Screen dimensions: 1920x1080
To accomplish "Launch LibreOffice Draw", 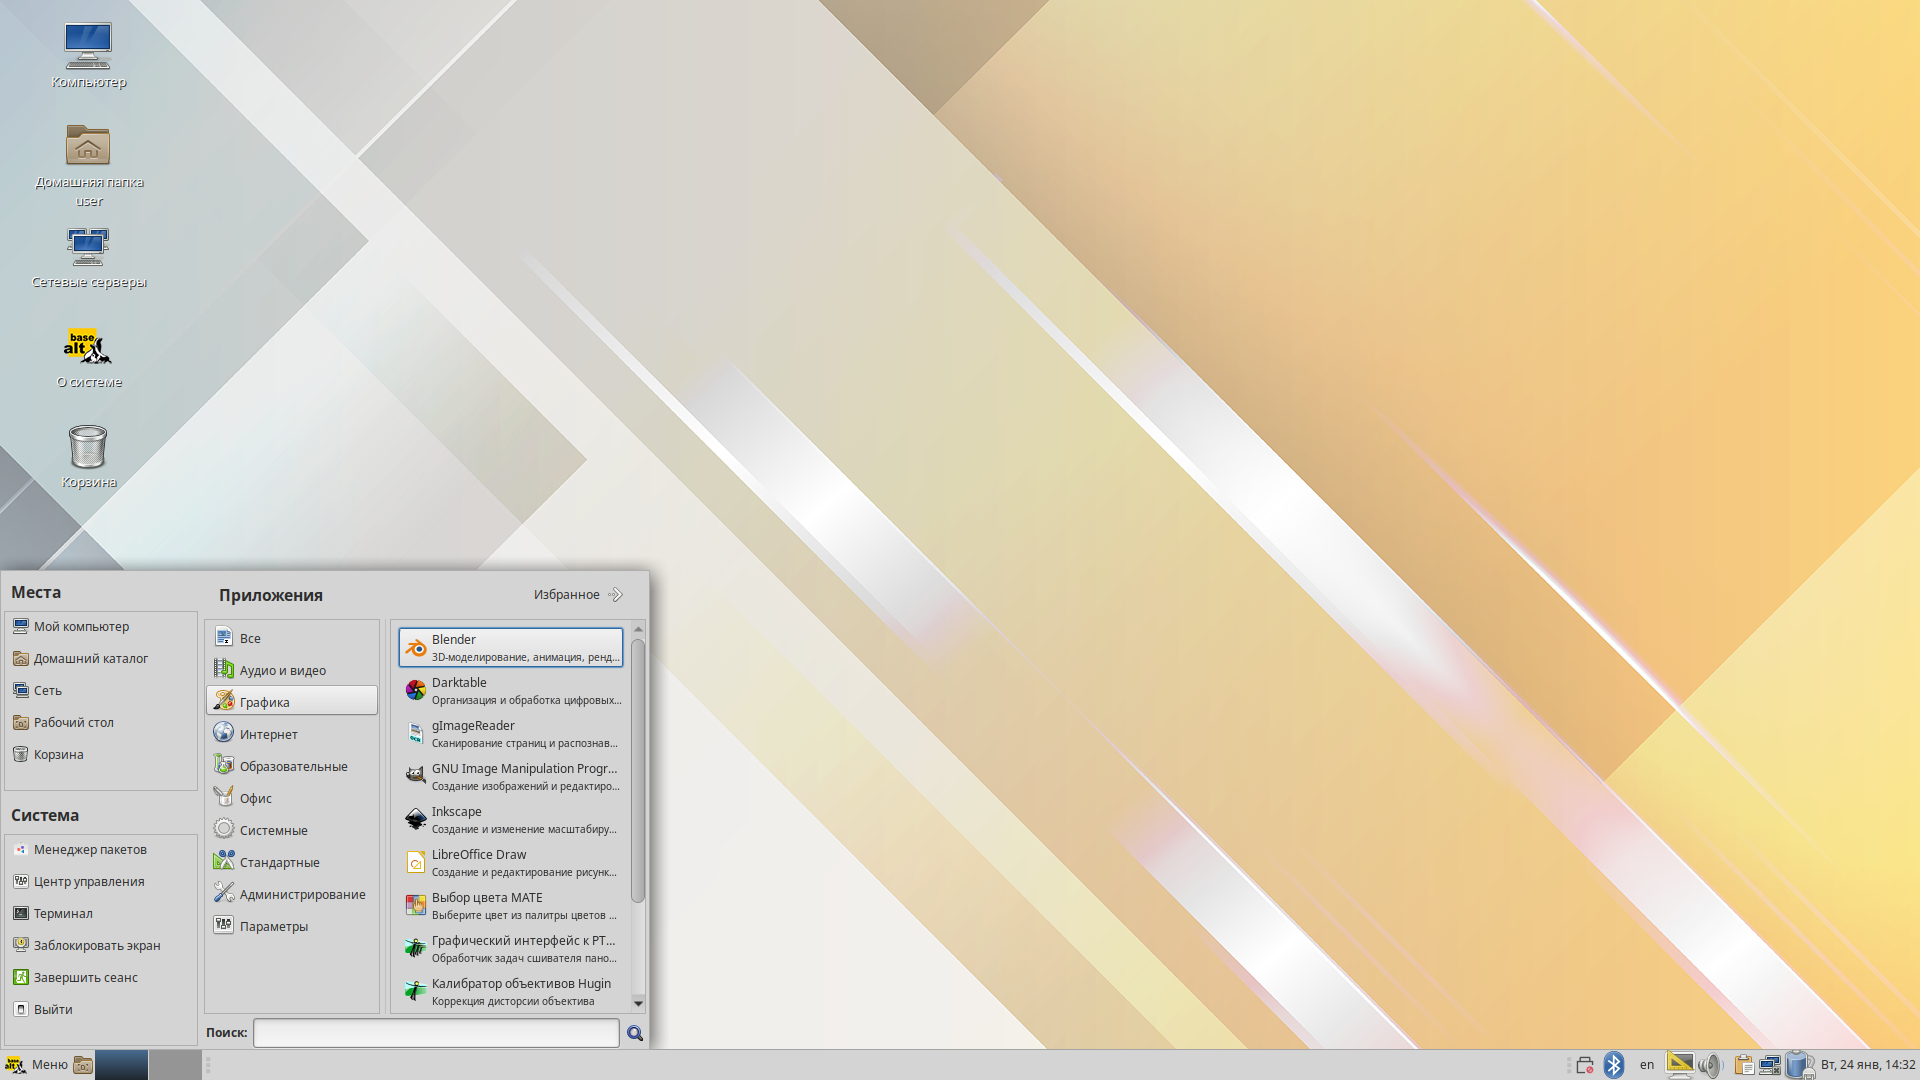I will tap(510, 862).
